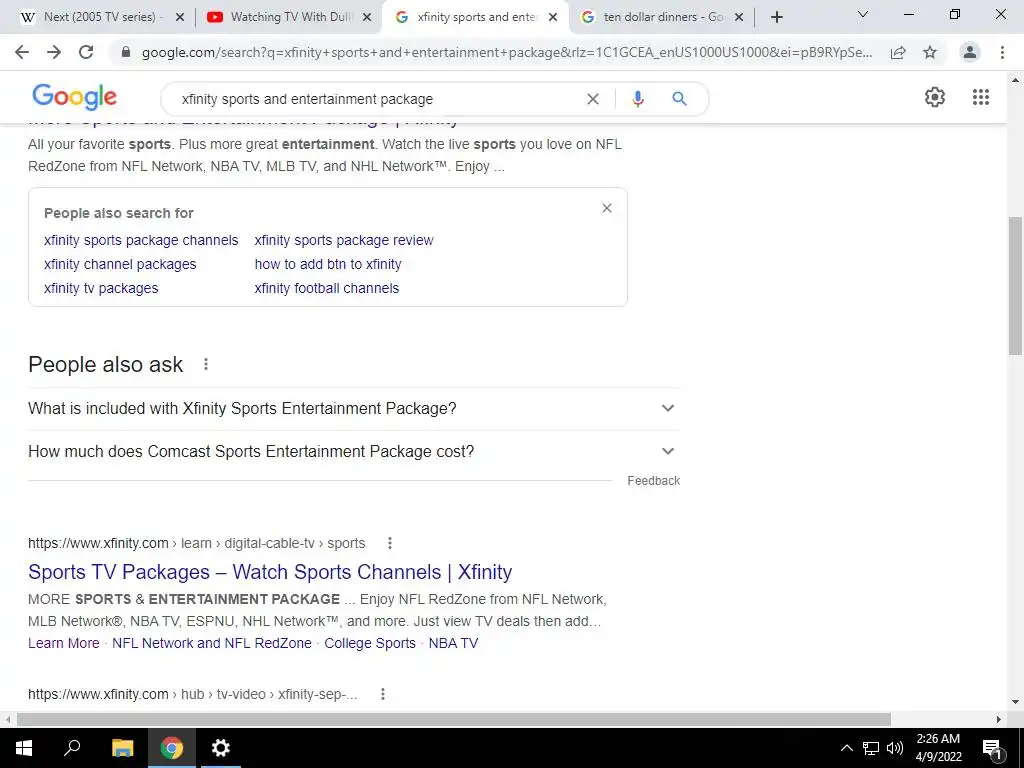Image resolution: width=1024 pixels, height=768 pixels.
Task: Open network status tray icon
Action: coord(871,748)
